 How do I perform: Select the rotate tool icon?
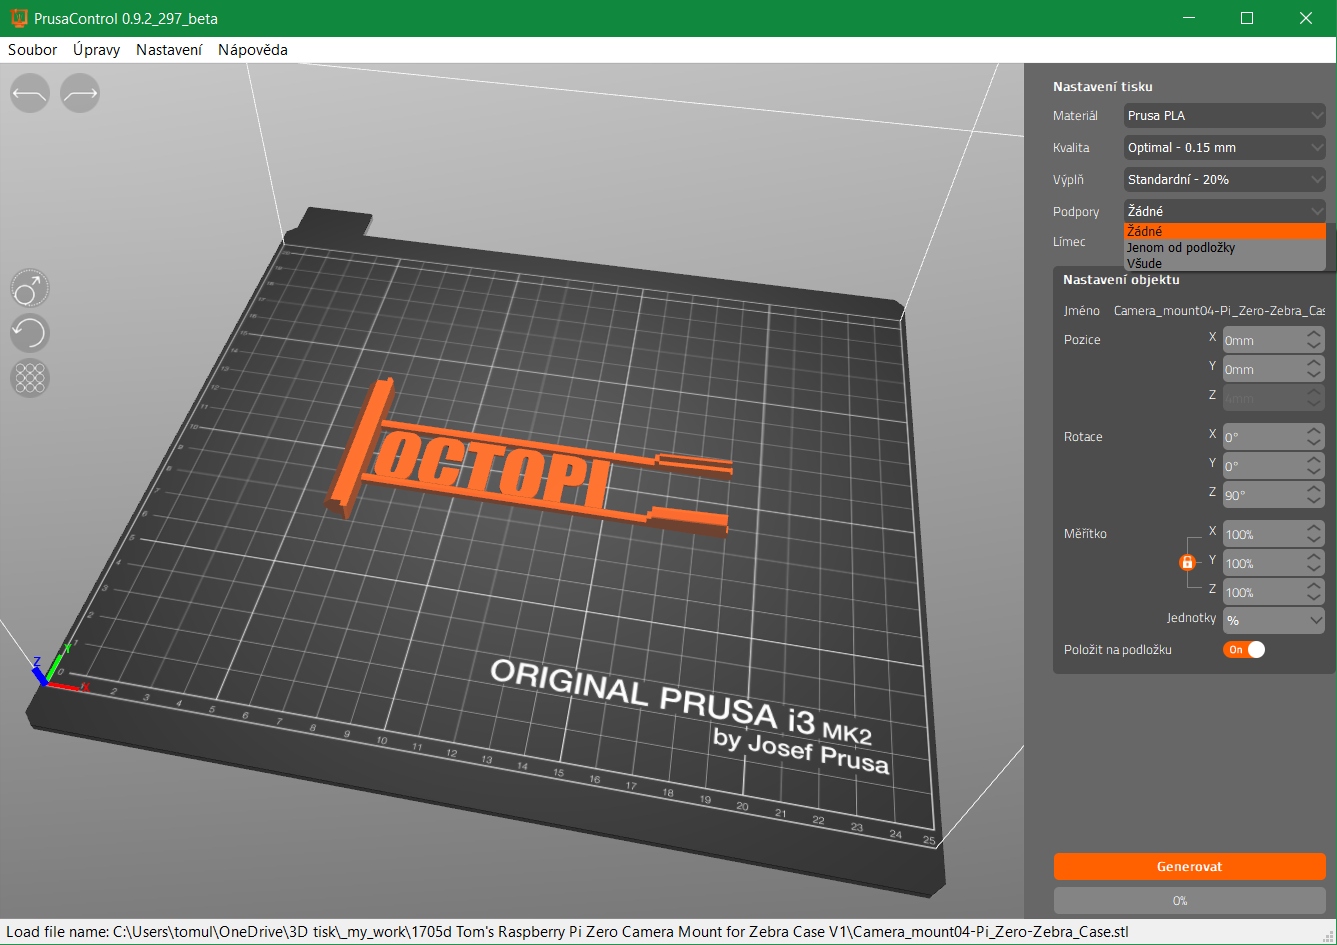(x=30, y=333)
